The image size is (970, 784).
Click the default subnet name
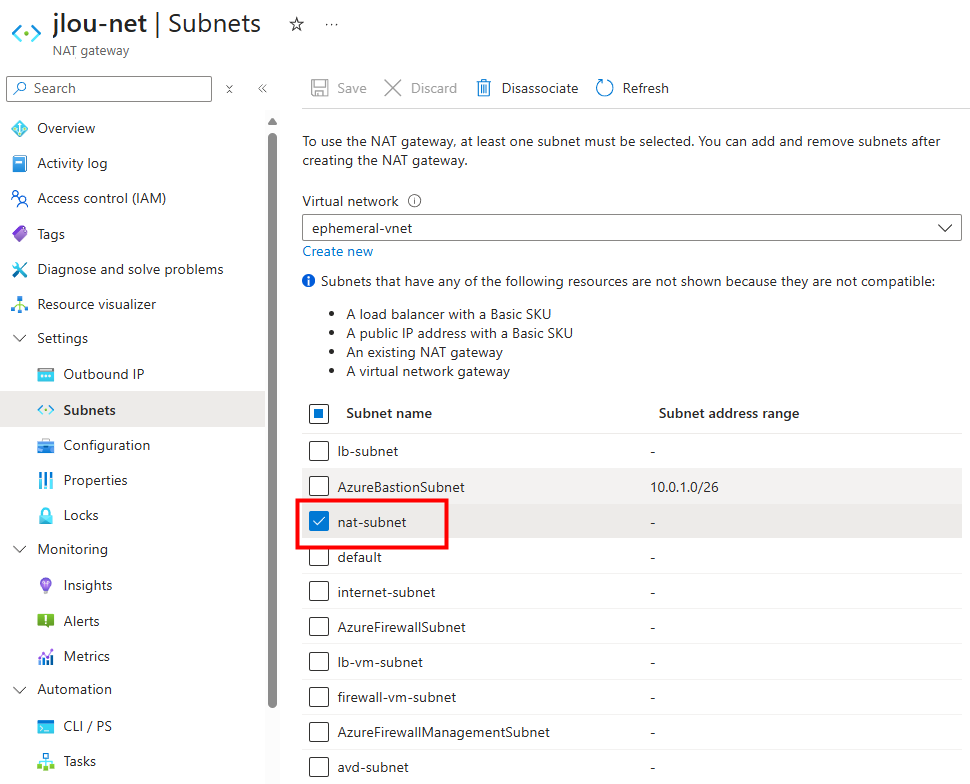tap(359, 558)
